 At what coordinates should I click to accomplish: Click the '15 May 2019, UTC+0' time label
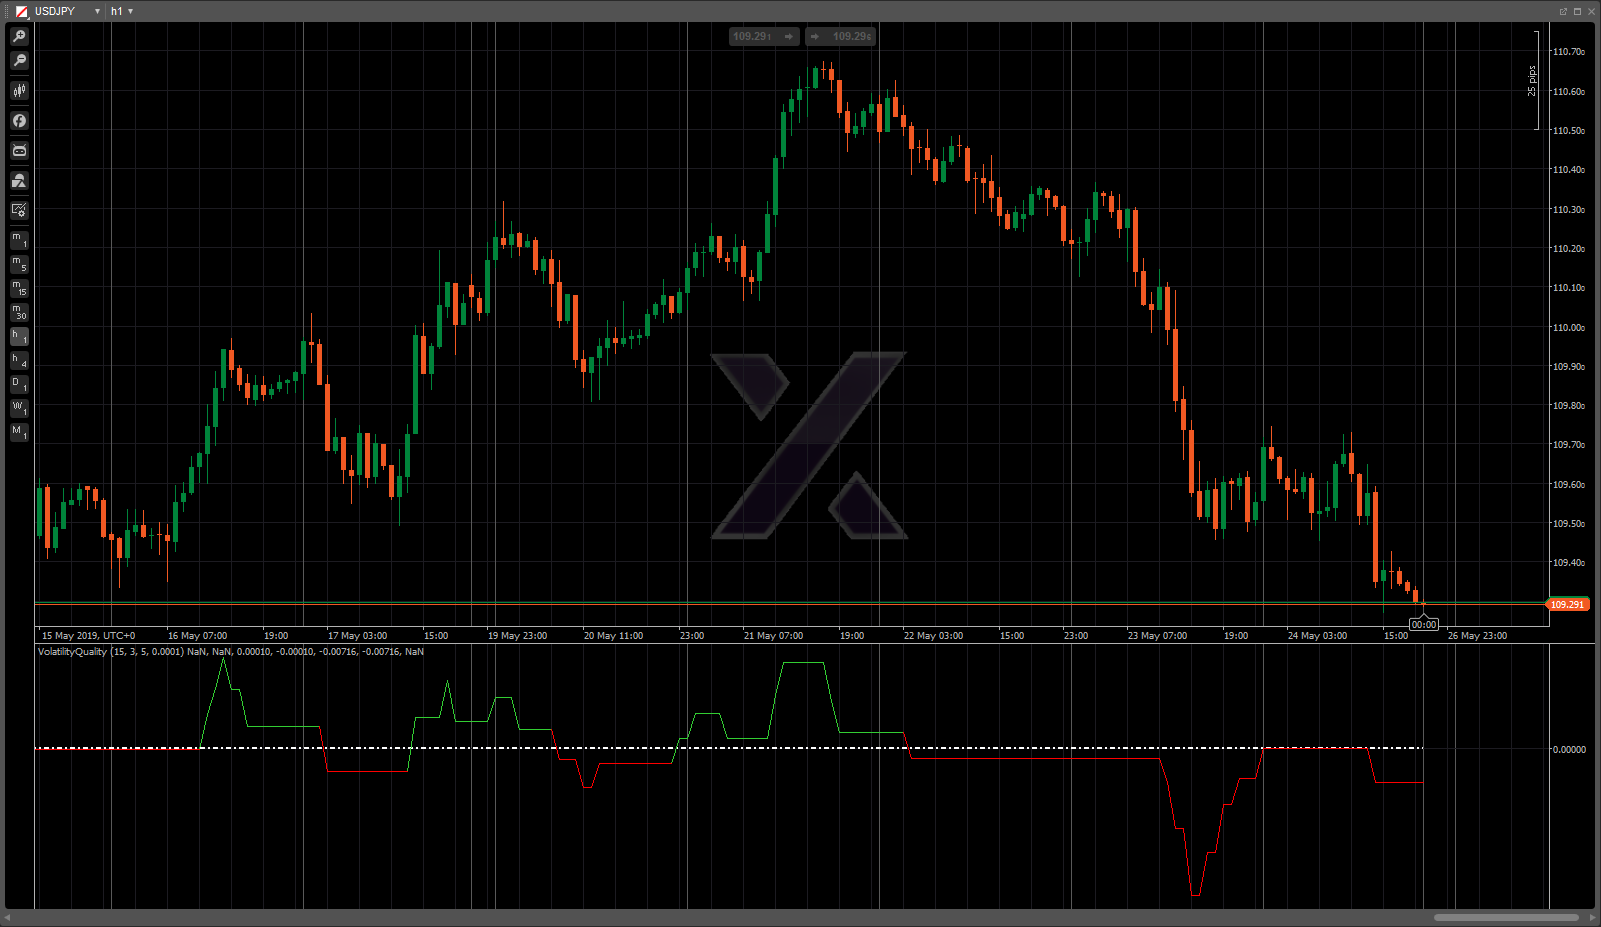(x=88, y=636)
